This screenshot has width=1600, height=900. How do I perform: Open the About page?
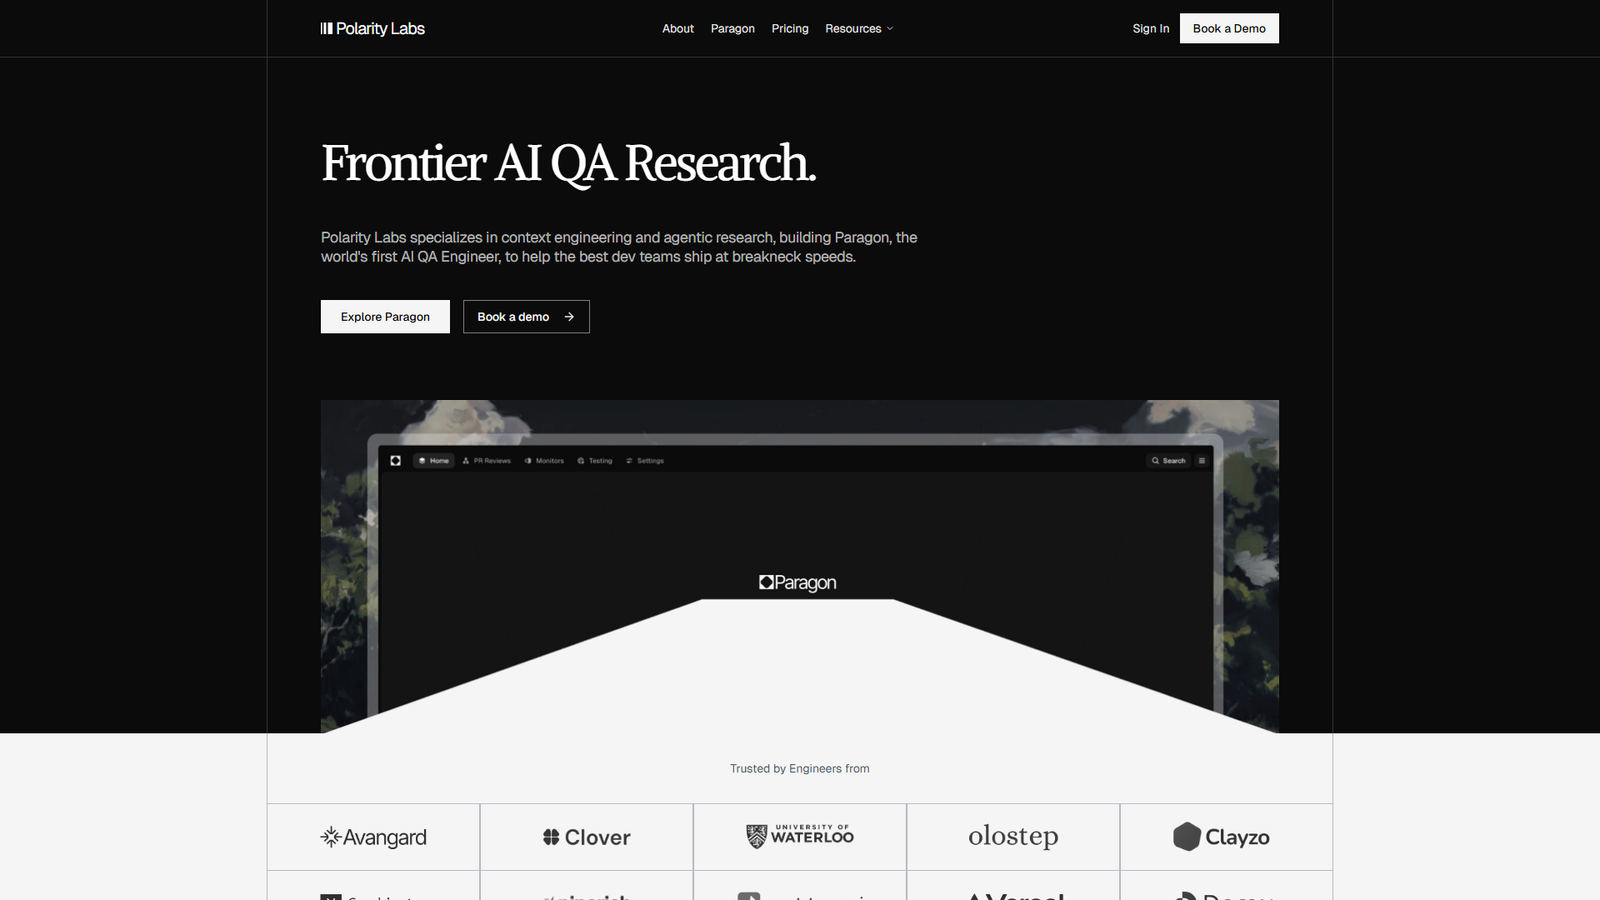click(x=677, y=29)
